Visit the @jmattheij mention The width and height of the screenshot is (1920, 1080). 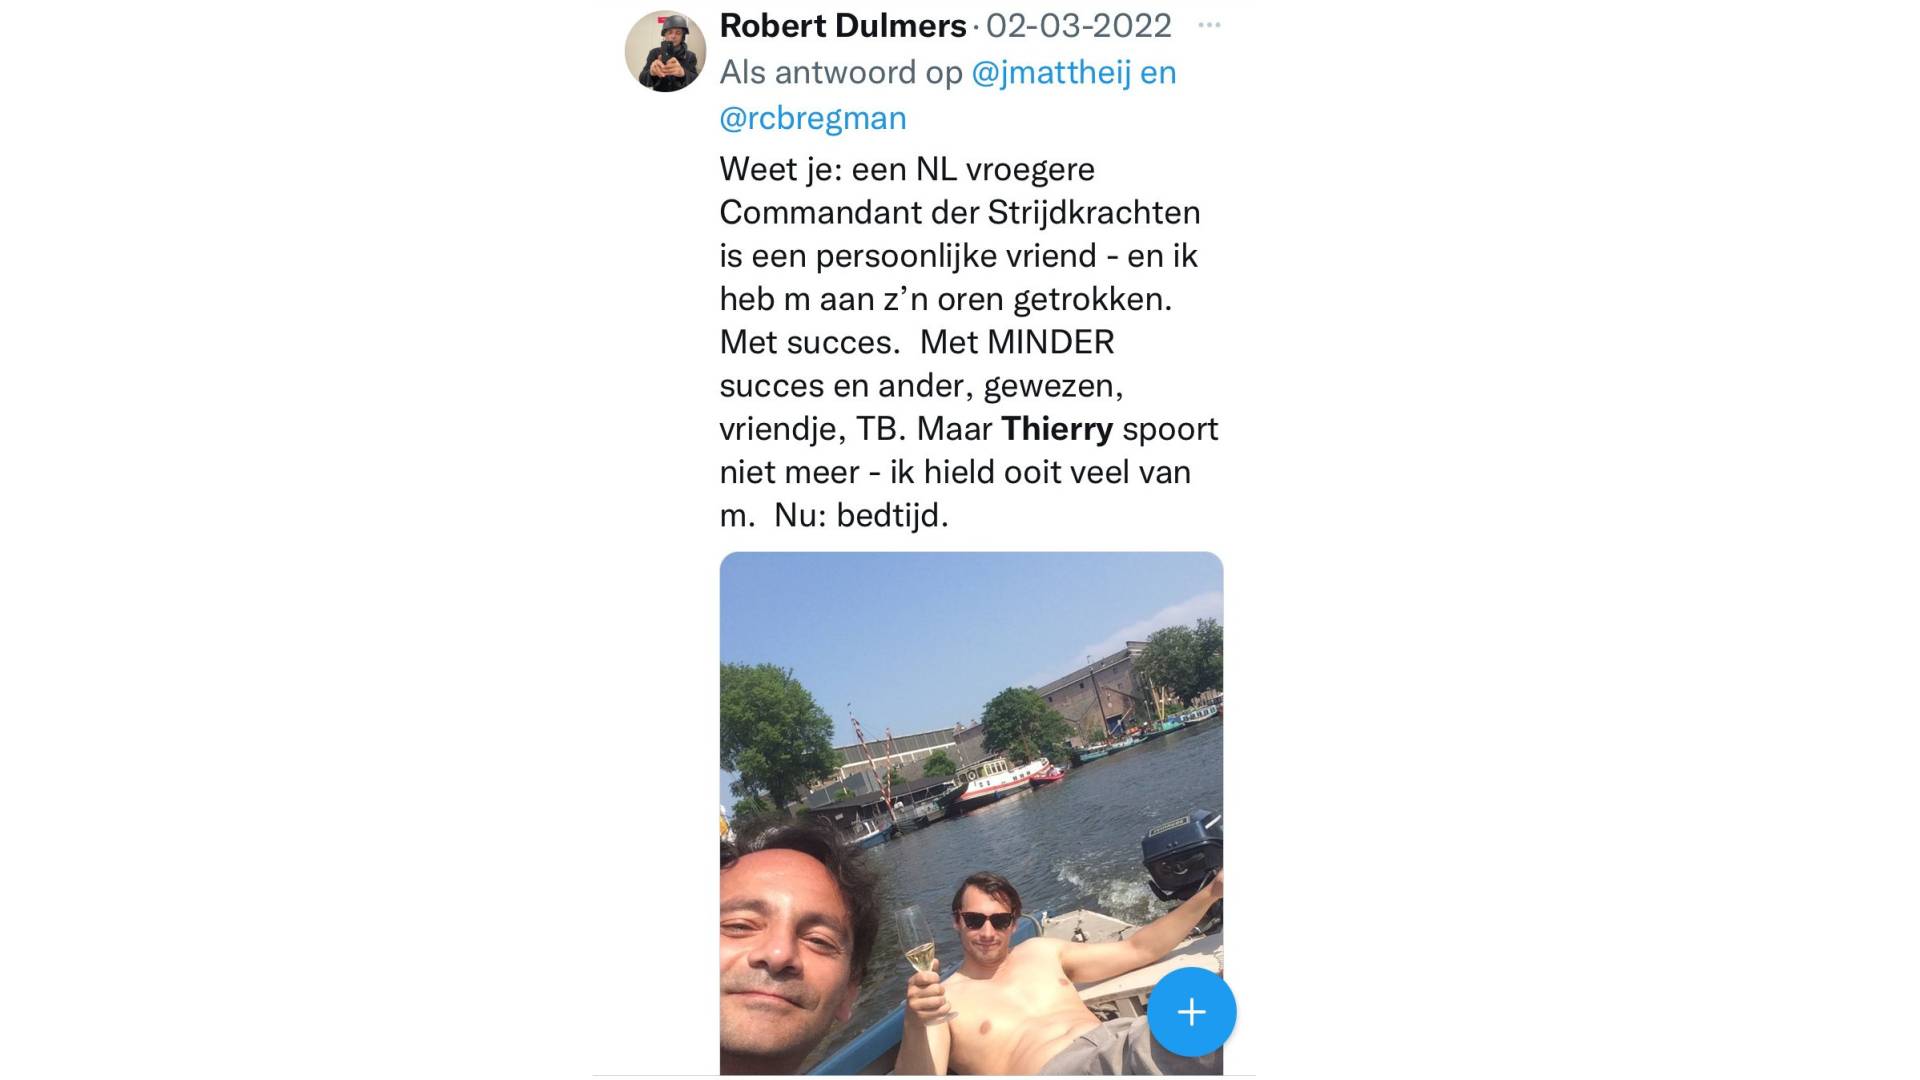point(1051,72)
